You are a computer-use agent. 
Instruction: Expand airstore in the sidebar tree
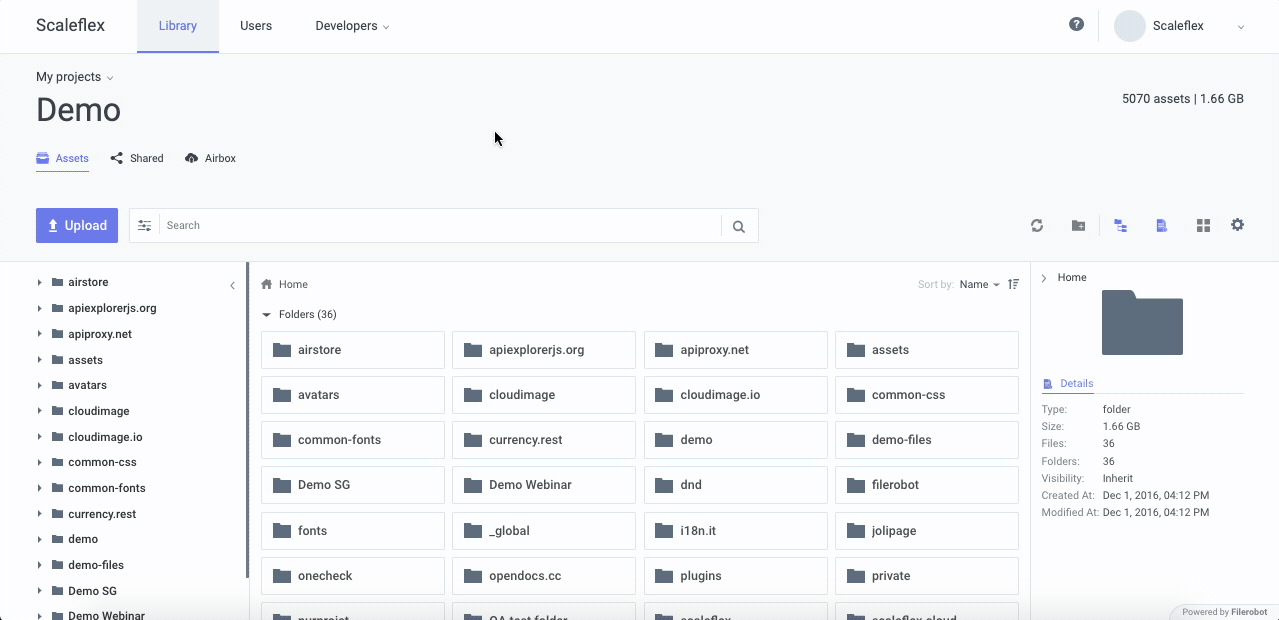39,282
